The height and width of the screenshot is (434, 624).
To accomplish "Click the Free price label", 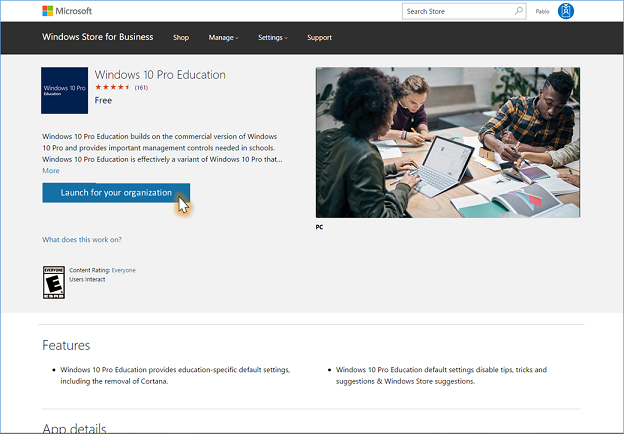I will coord(103,100).
